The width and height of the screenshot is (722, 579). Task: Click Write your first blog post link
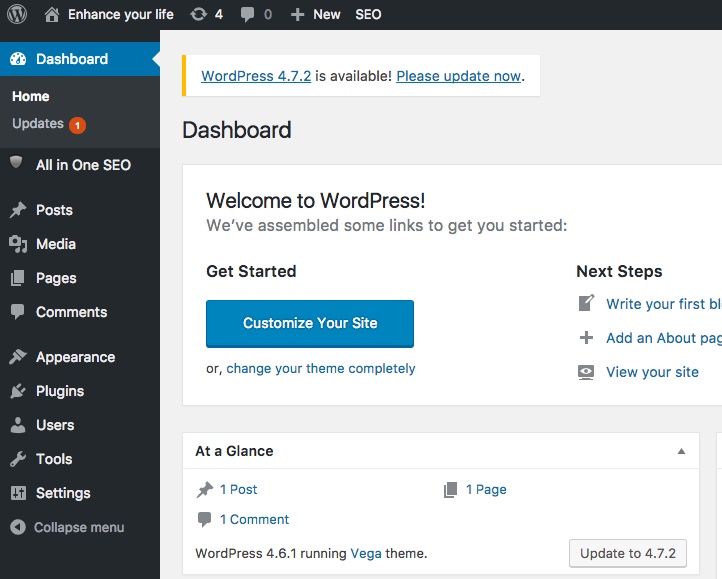tap(664, 304)
